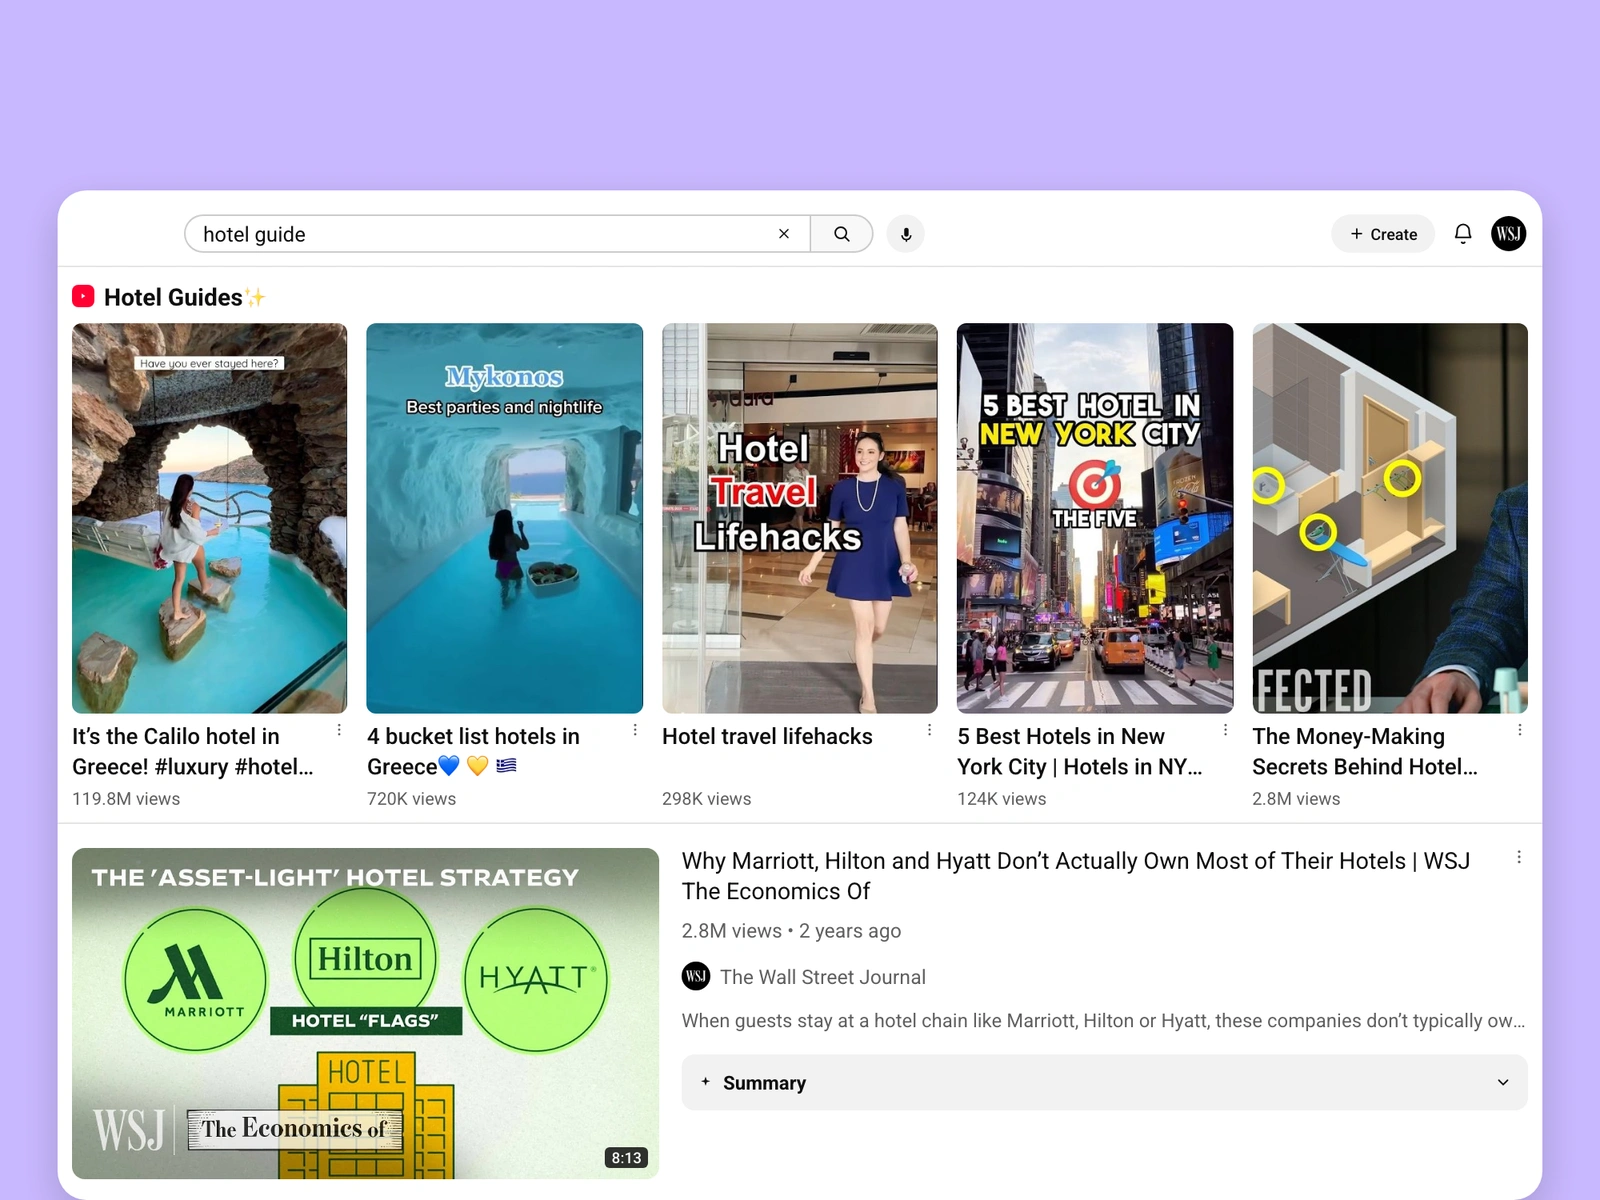Viewport: 1600px width, 1200px height.
Task: Open title 'It's the Calilo hotel in Greece!'
Action: coord(193,751)
